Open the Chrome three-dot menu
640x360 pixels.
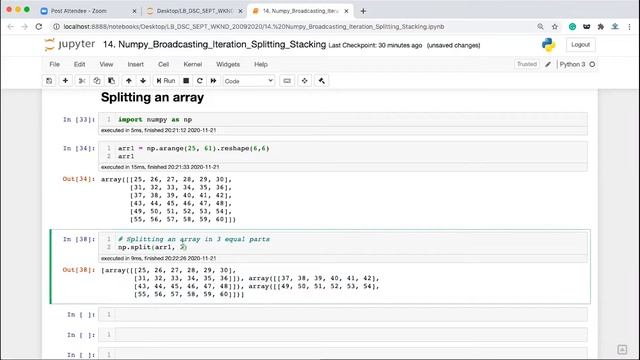coord(629,27)
